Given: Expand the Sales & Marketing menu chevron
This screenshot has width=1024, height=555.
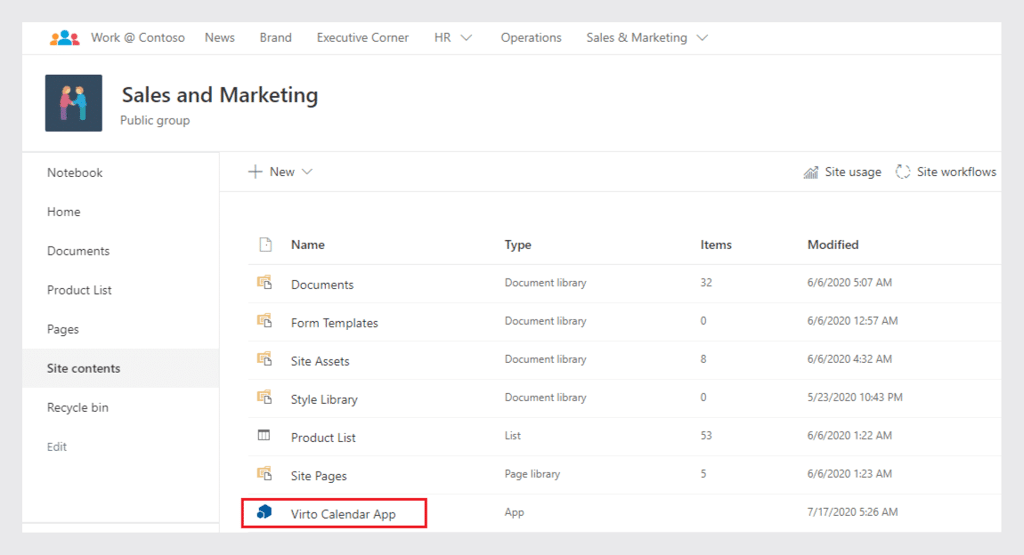Looking at the screenshot, I should pyautogui.click(x=702, y=38).
